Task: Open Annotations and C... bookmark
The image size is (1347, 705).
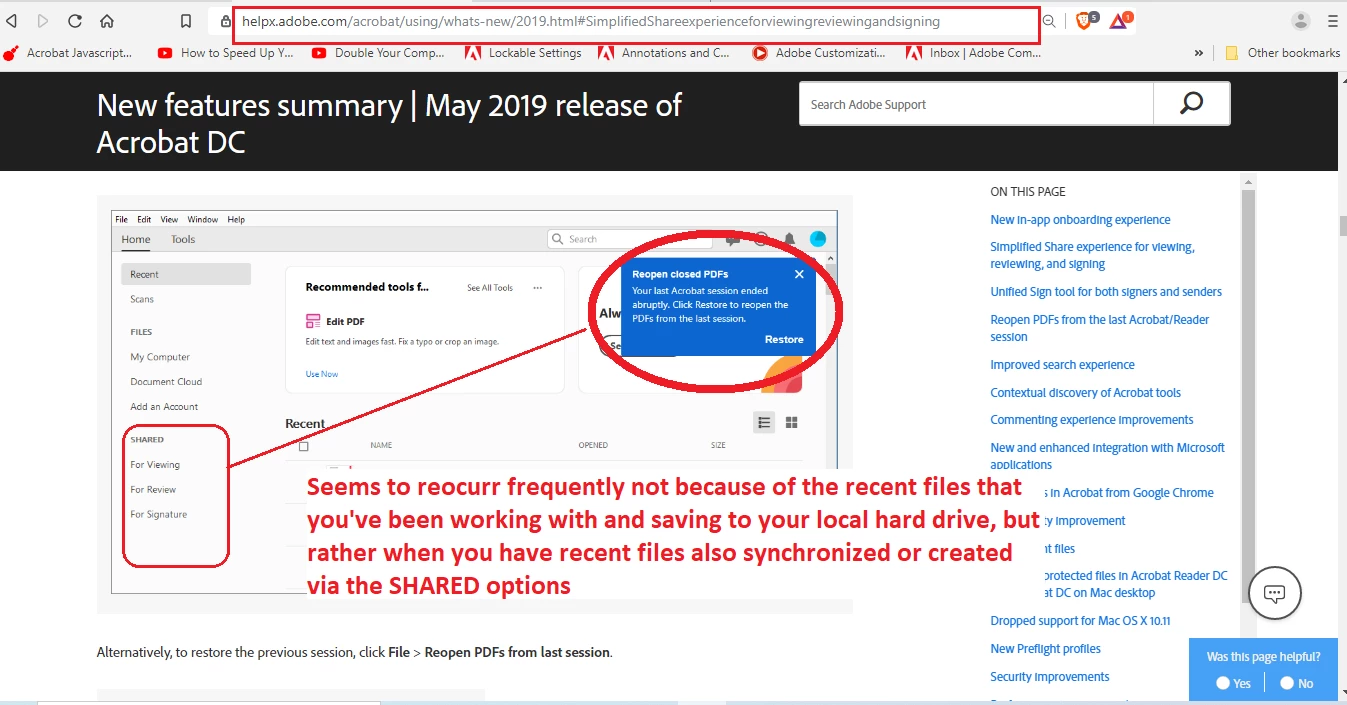Action: (664, 53)
